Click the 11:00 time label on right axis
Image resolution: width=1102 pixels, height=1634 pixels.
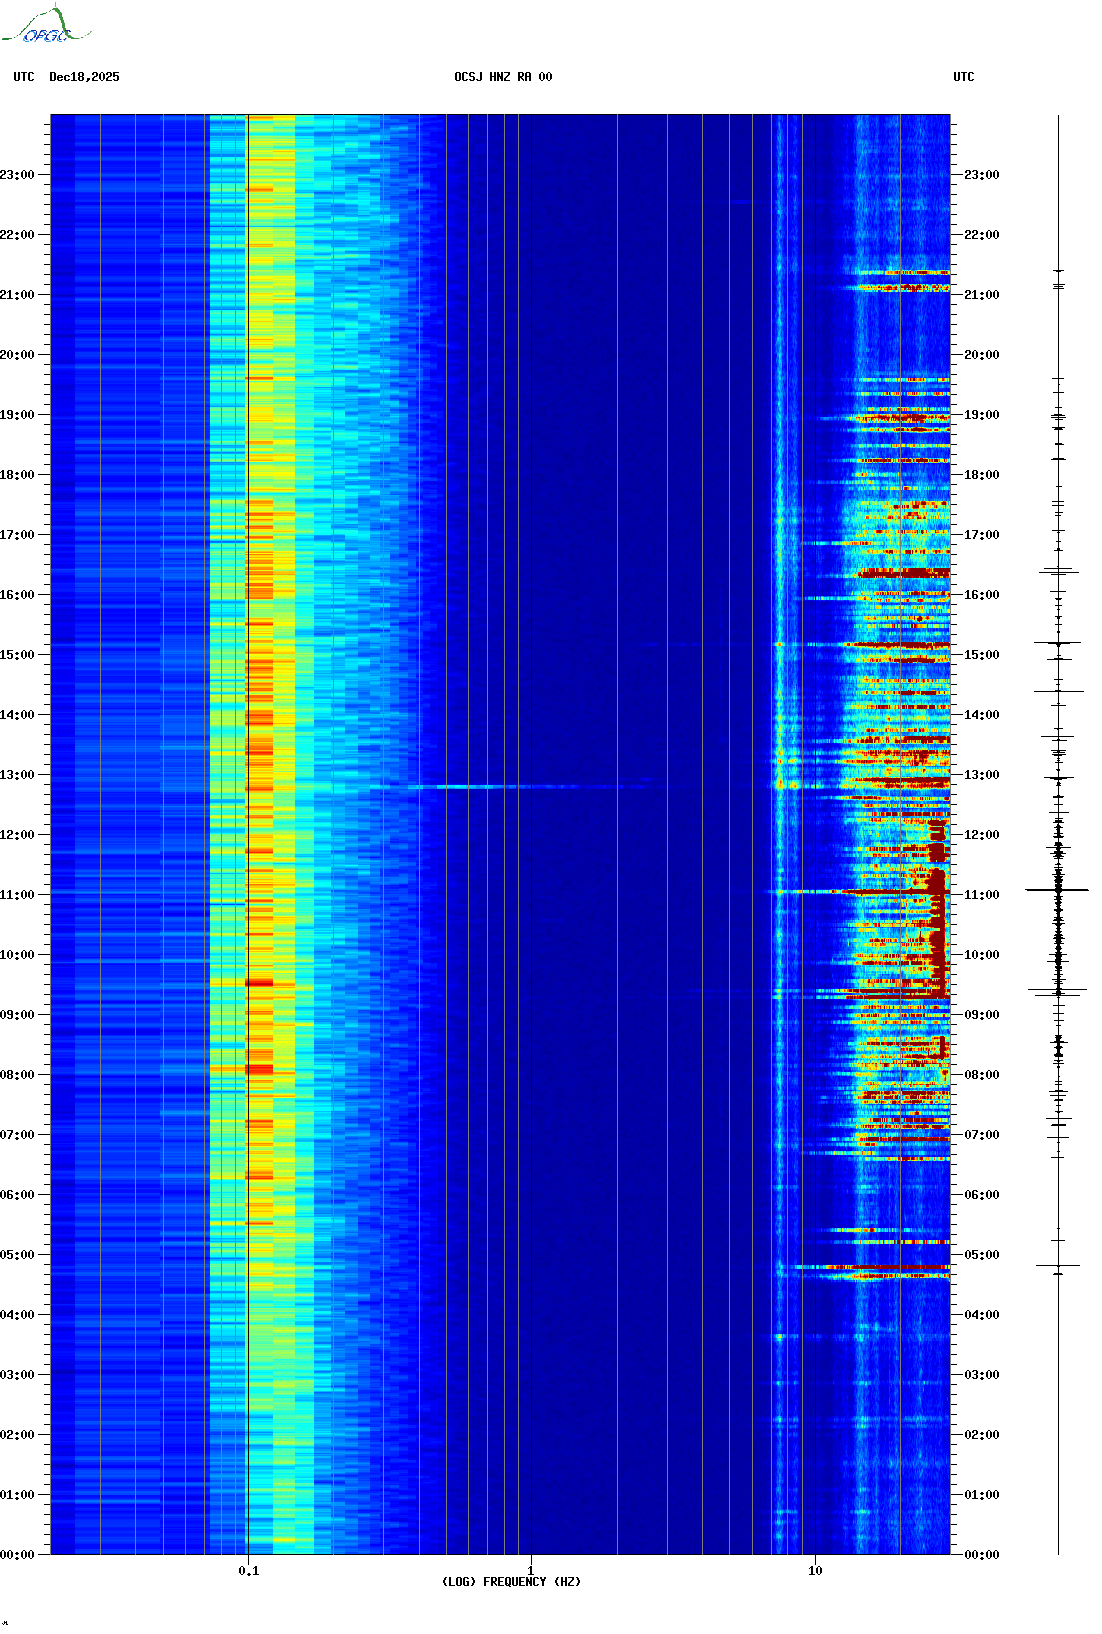[x=981, y=895]
